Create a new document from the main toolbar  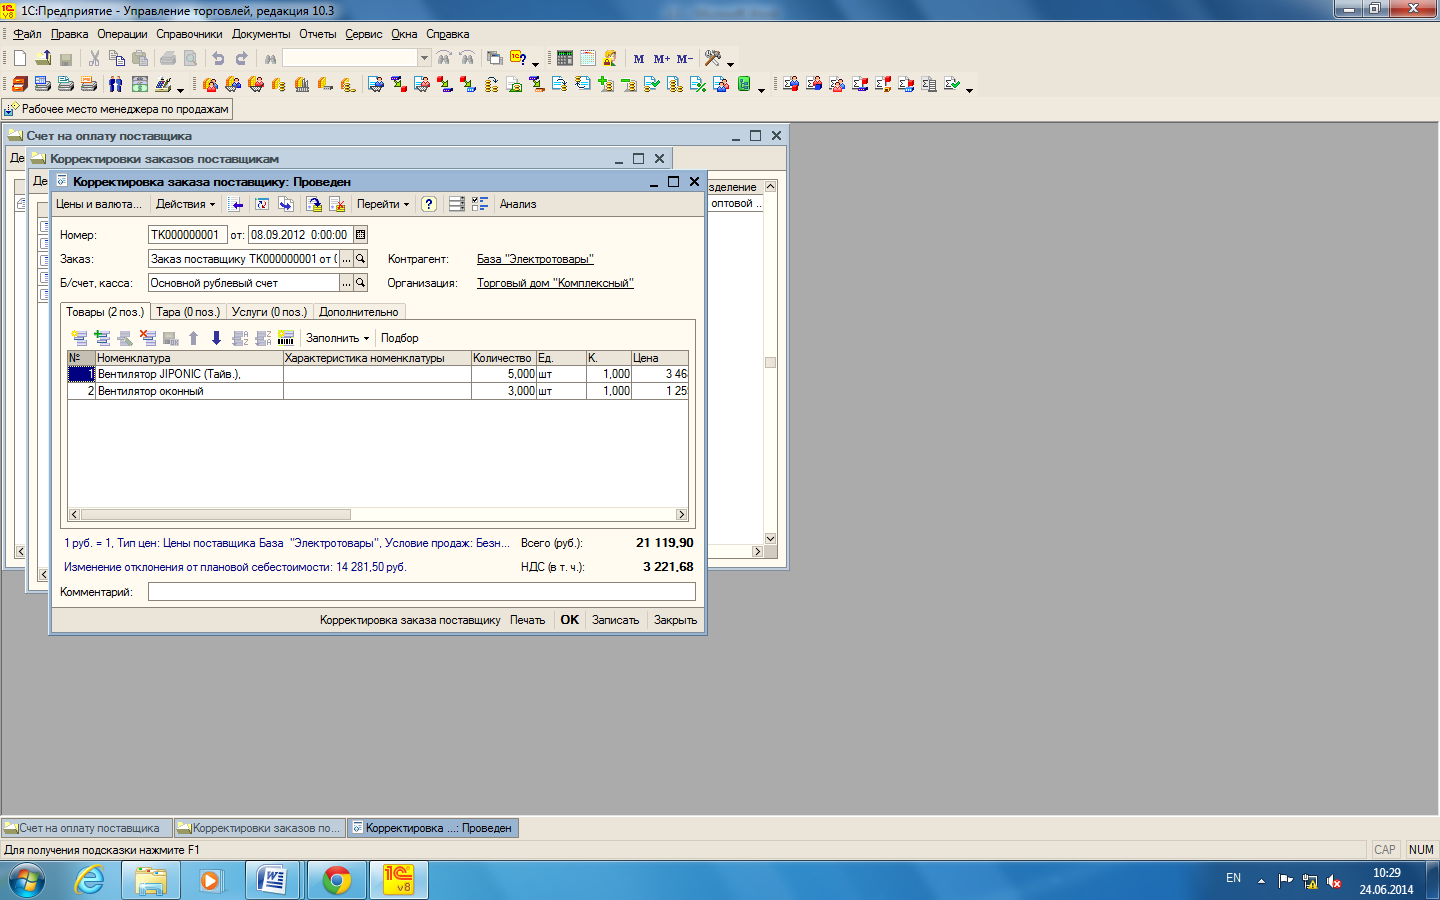click(x=19, y=59)
